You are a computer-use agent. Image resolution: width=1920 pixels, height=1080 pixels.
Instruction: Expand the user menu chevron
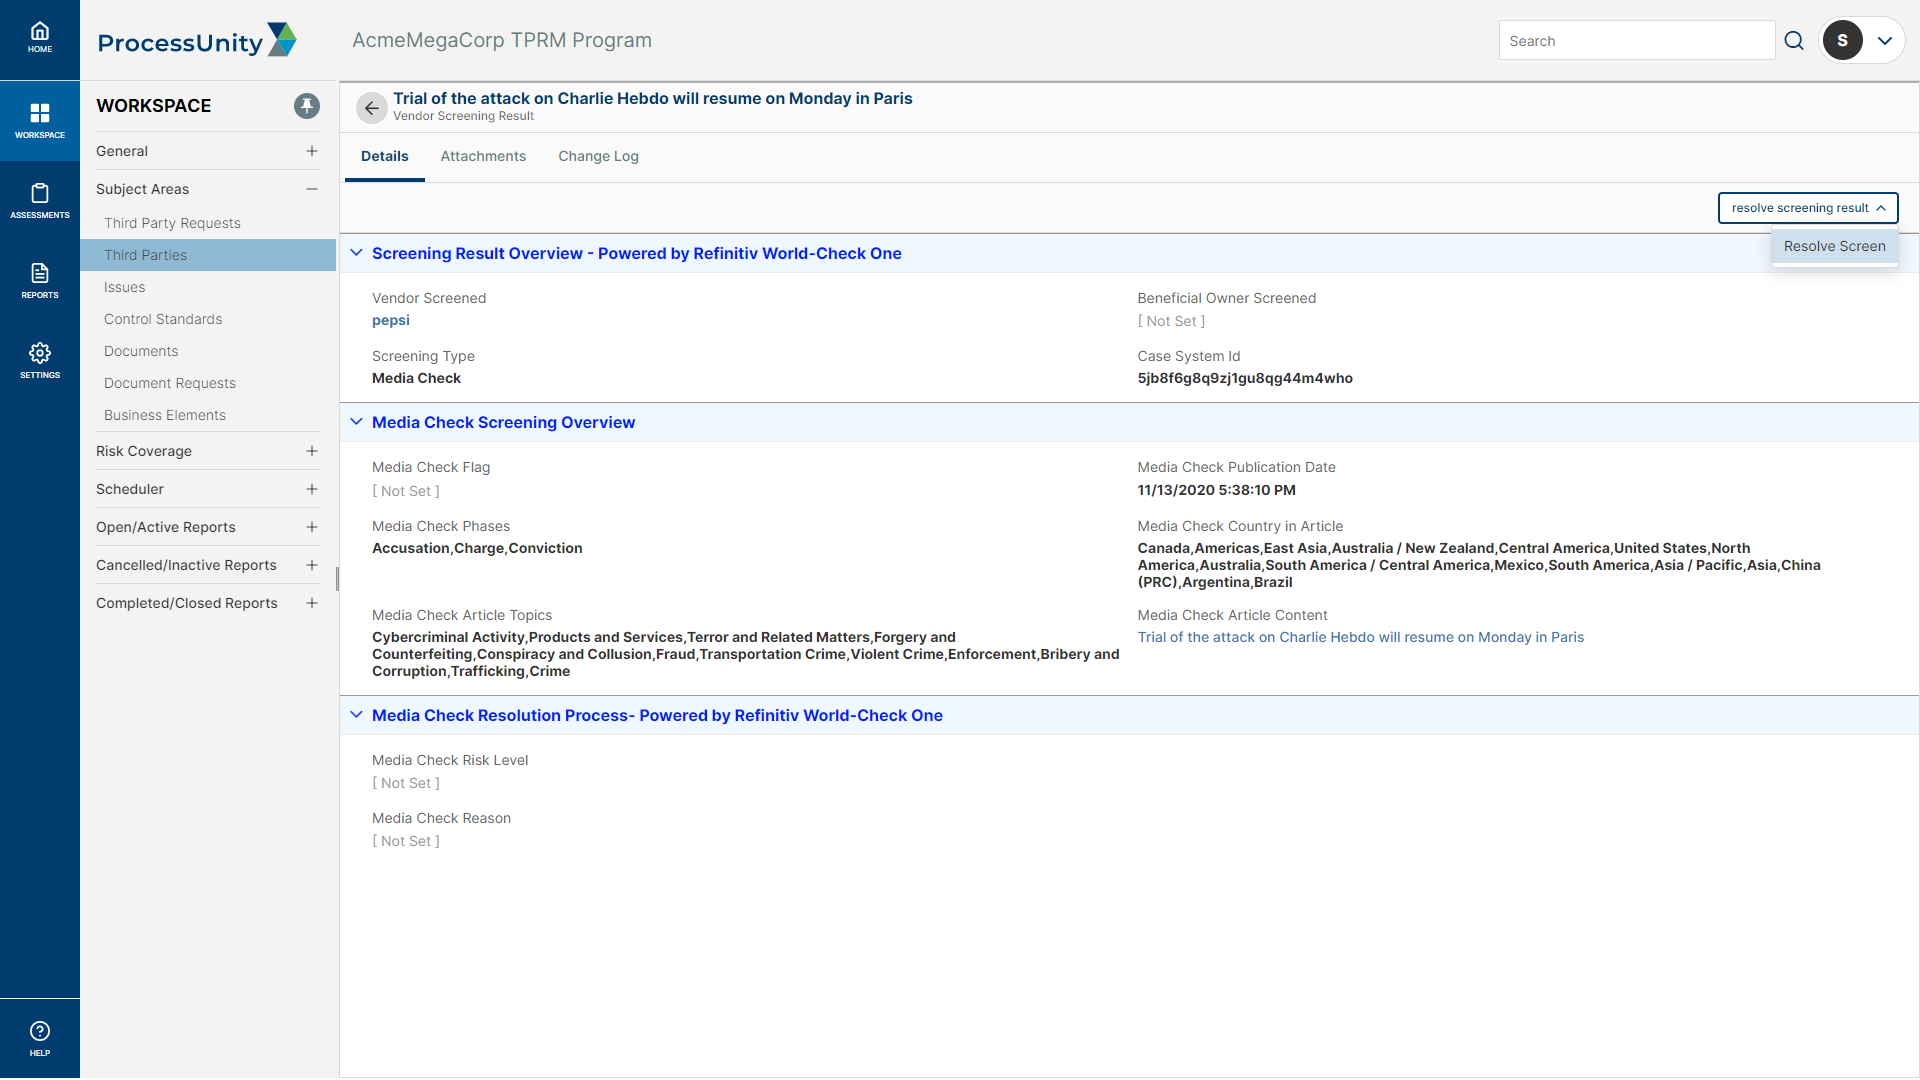(1885, 41)
